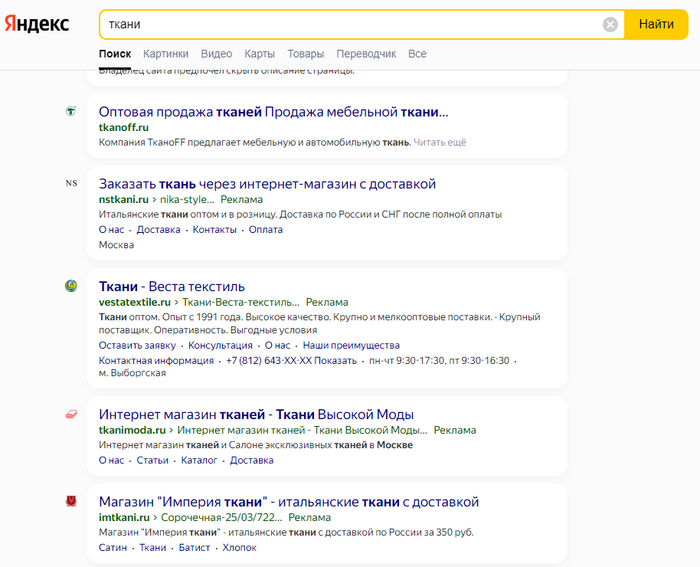The width and height of the screenshot is (700, 567).
Task: Expand the Все services menu
Action: [x=417, y=54]
